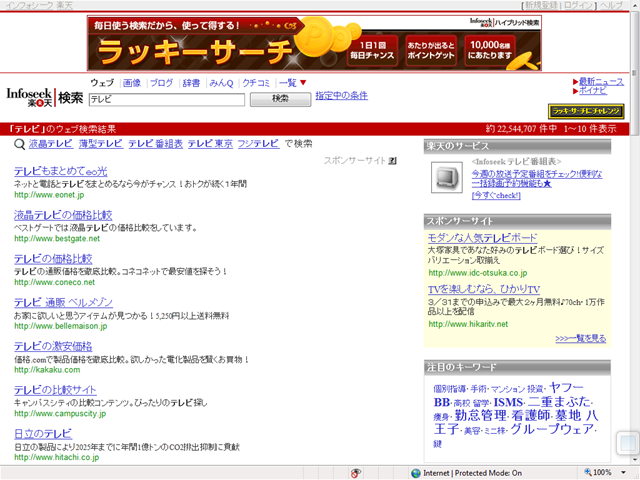This screenshot has width=640, height=480.
Task: Click the Internet zone globe icon
Action: point(416,473)
